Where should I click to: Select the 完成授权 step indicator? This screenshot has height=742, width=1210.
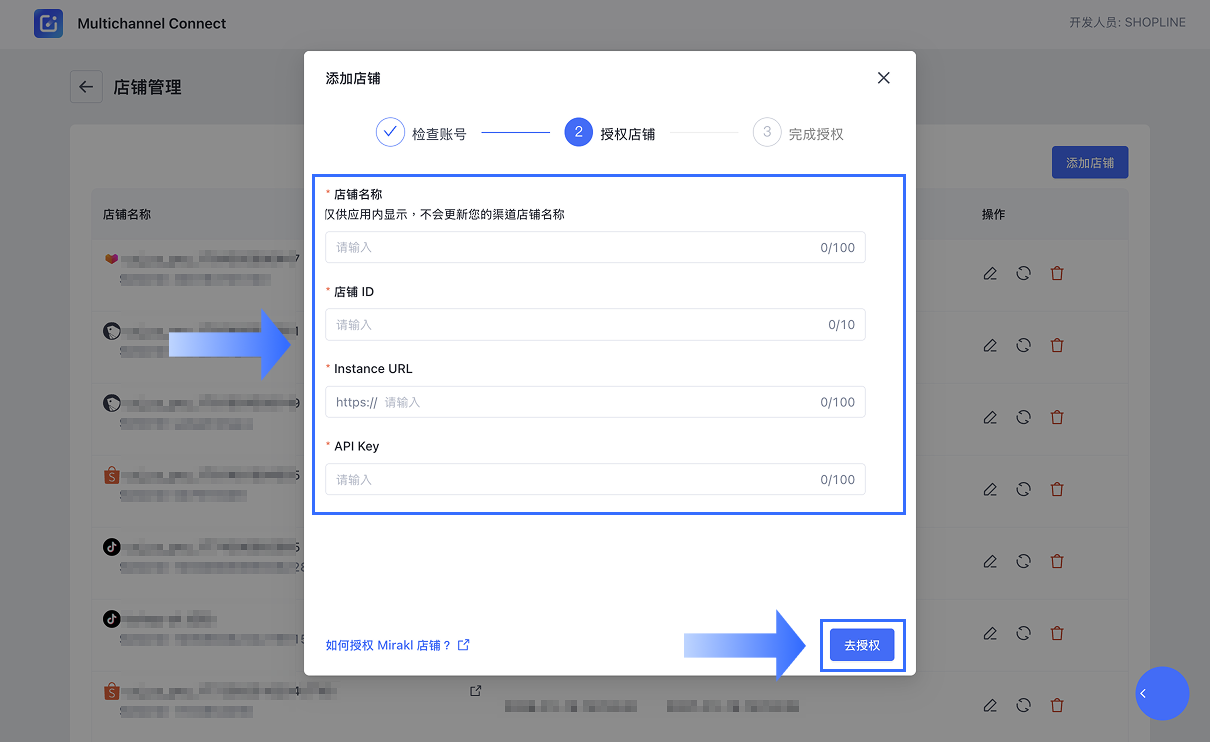pos(798,132)
